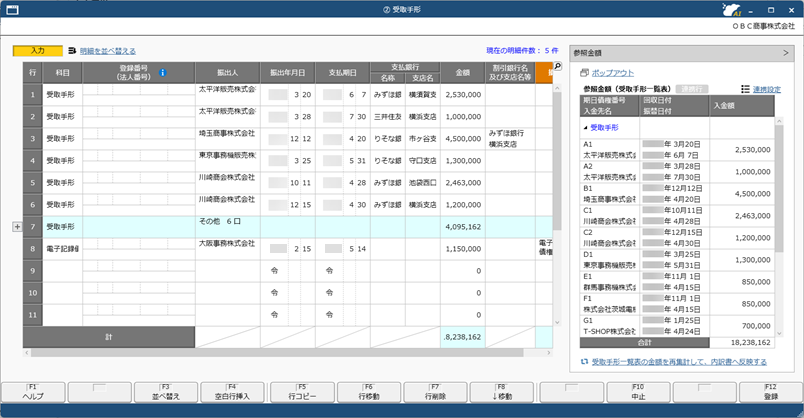Click F6 行移動 button
This screenshot has width=804, height=418.
[x=369, y=392]
